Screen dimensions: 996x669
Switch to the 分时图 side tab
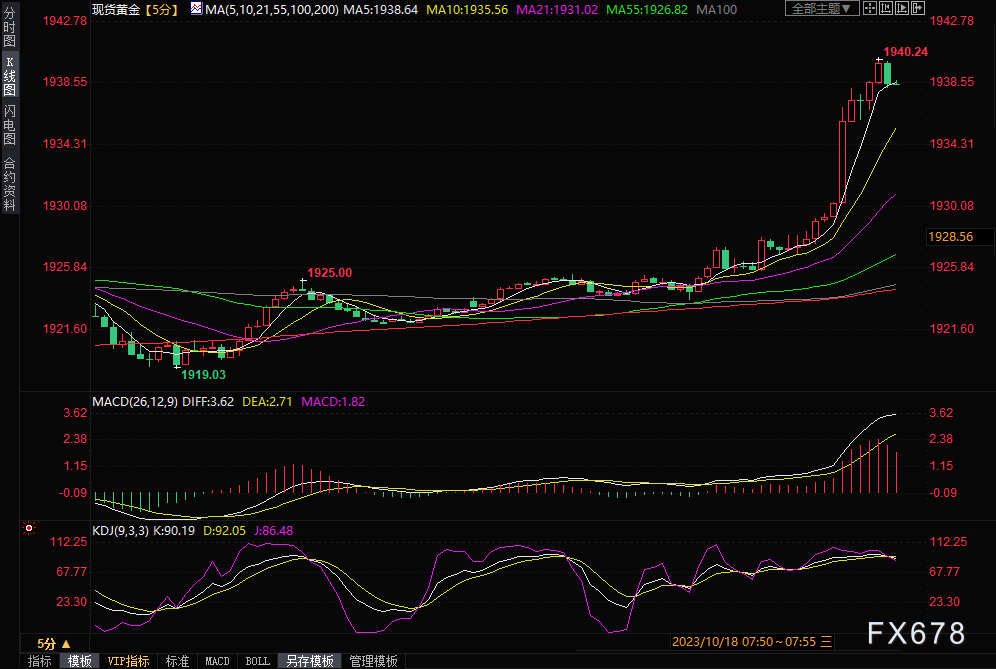(10, 26)
